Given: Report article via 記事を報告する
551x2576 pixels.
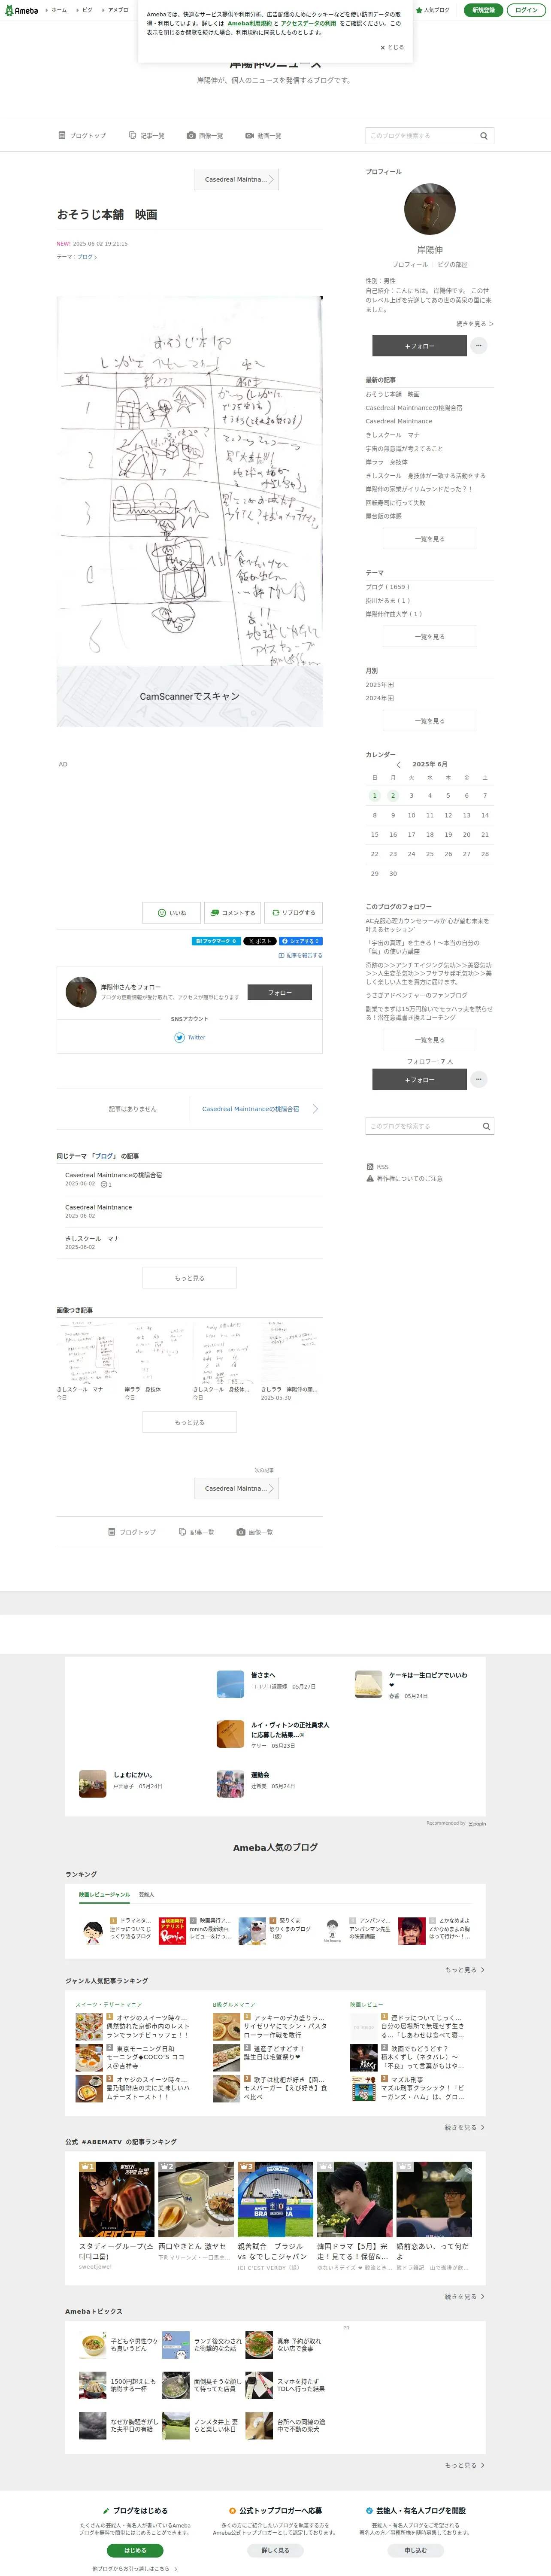Looking at the screenshot, I should (300, 956).
